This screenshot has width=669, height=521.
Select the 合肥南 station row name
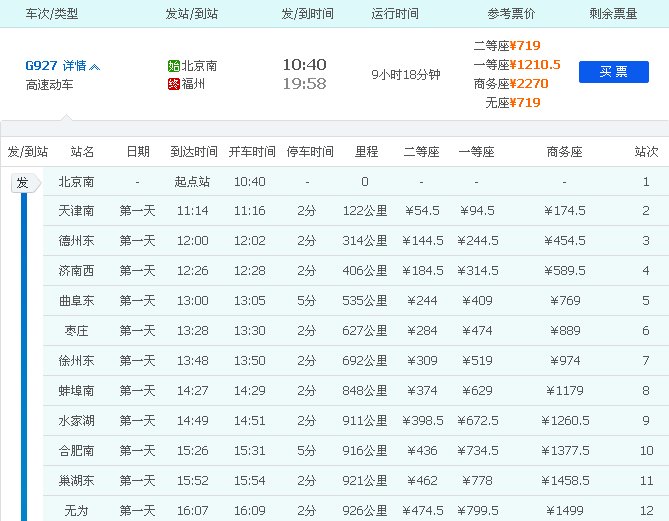coord(76,451)
